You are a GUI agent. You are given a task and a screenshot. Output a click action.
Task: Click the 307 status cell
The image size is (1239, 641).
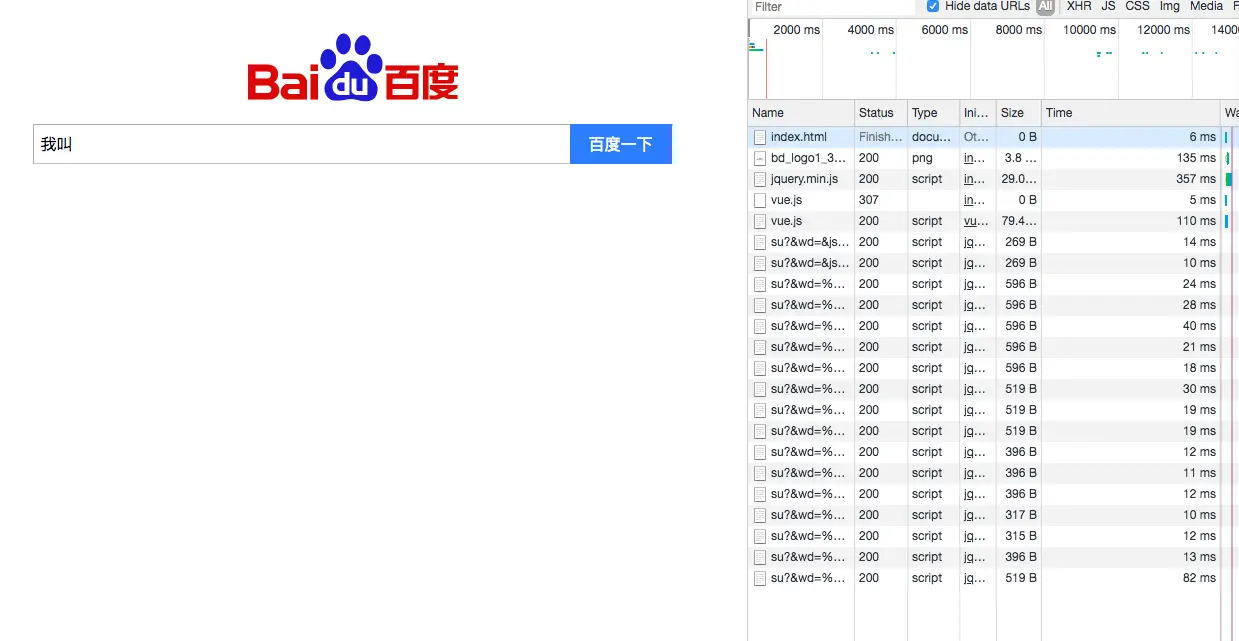coord(869,200)
